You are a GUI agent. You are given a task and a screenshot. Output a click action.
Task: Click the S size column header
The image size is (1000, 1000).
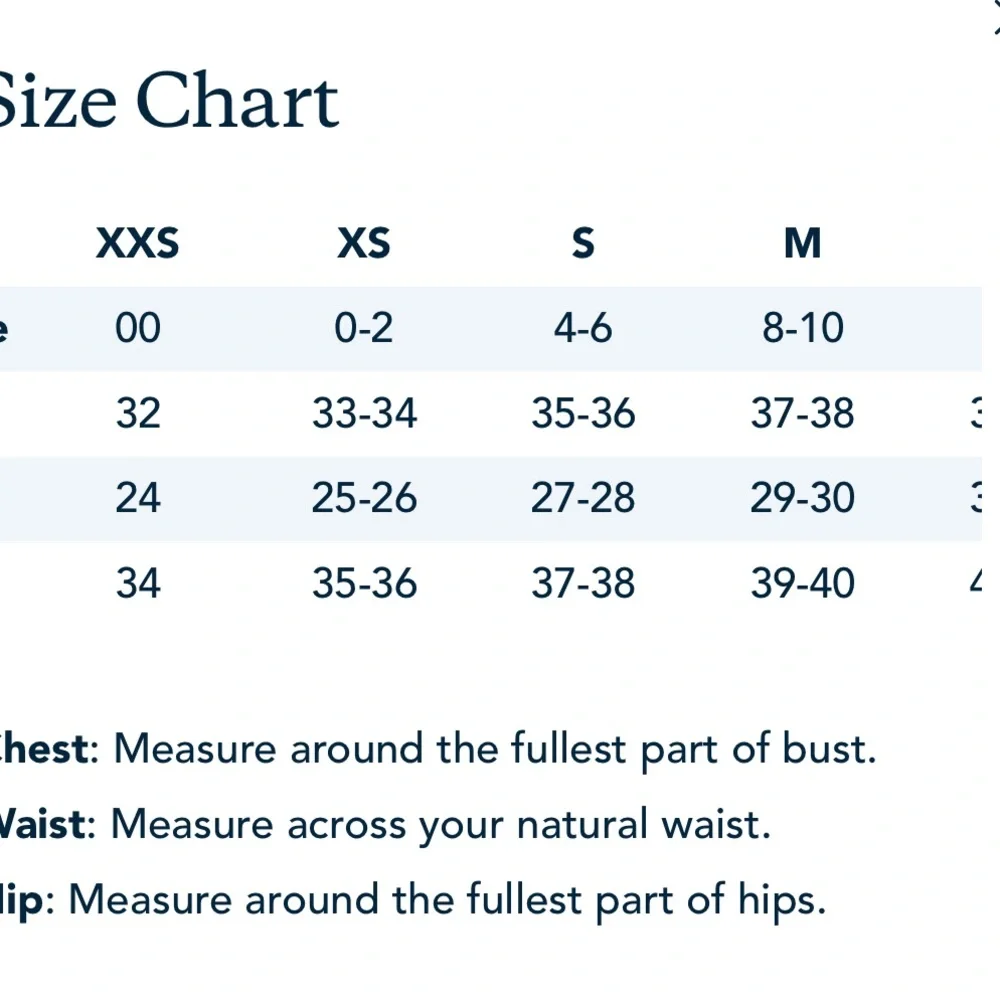[x=583, y=243]
